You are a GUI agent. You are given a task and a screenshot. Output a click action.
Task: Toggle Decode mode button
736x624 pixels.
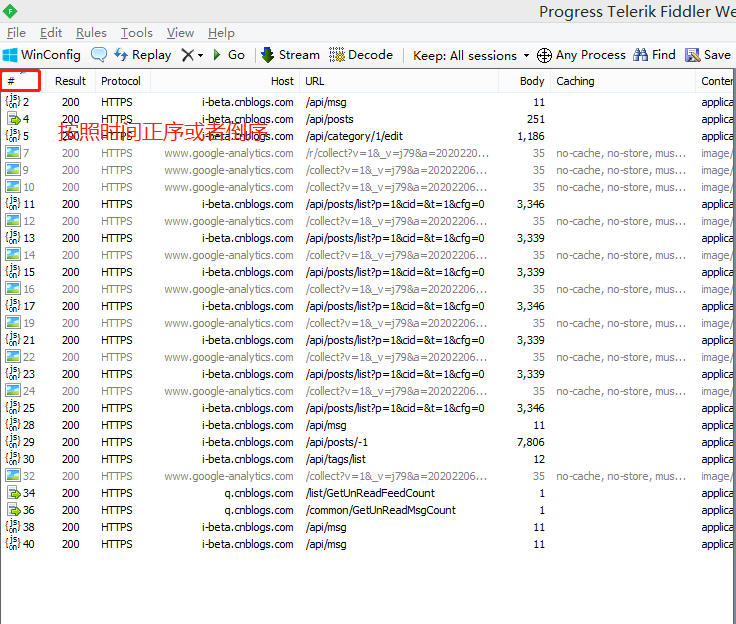(361, 55)
